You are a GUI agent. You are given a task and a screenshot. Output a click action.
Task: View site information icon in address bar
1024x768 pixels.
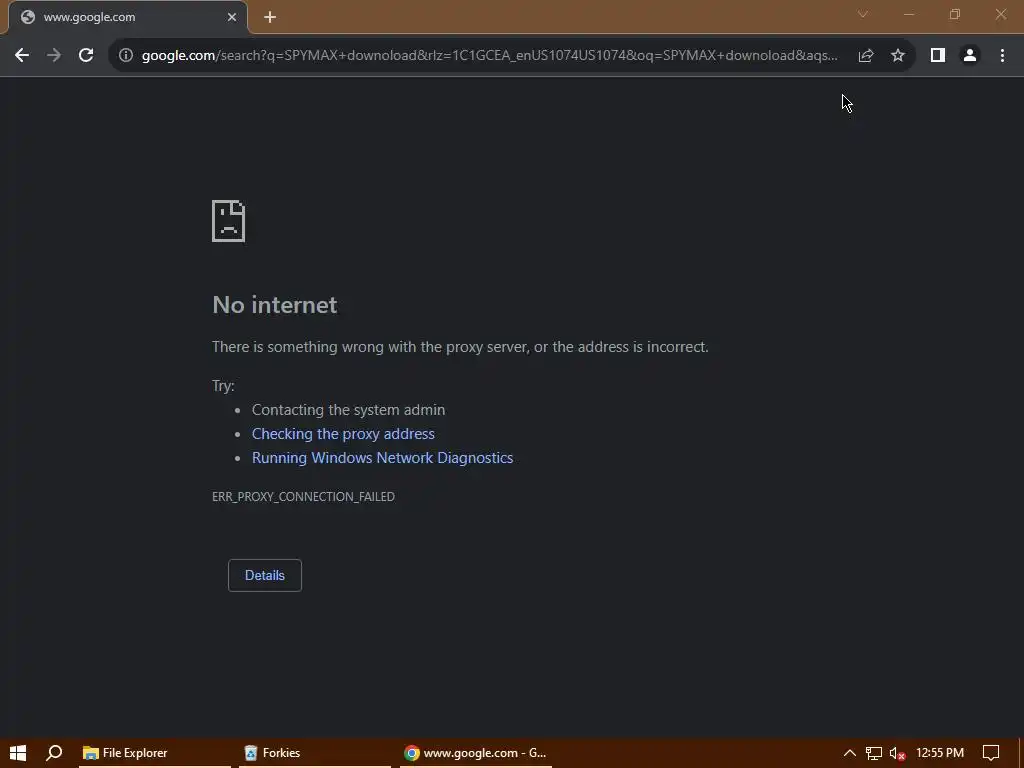click(126, 56)
